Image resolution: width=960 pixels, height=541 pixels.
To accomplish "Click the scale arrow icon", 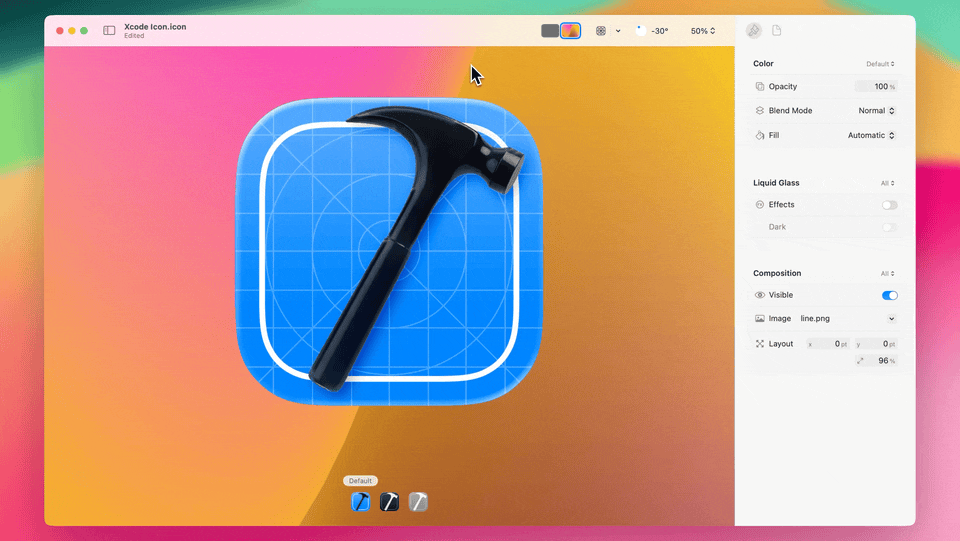I will click(860, 361).
